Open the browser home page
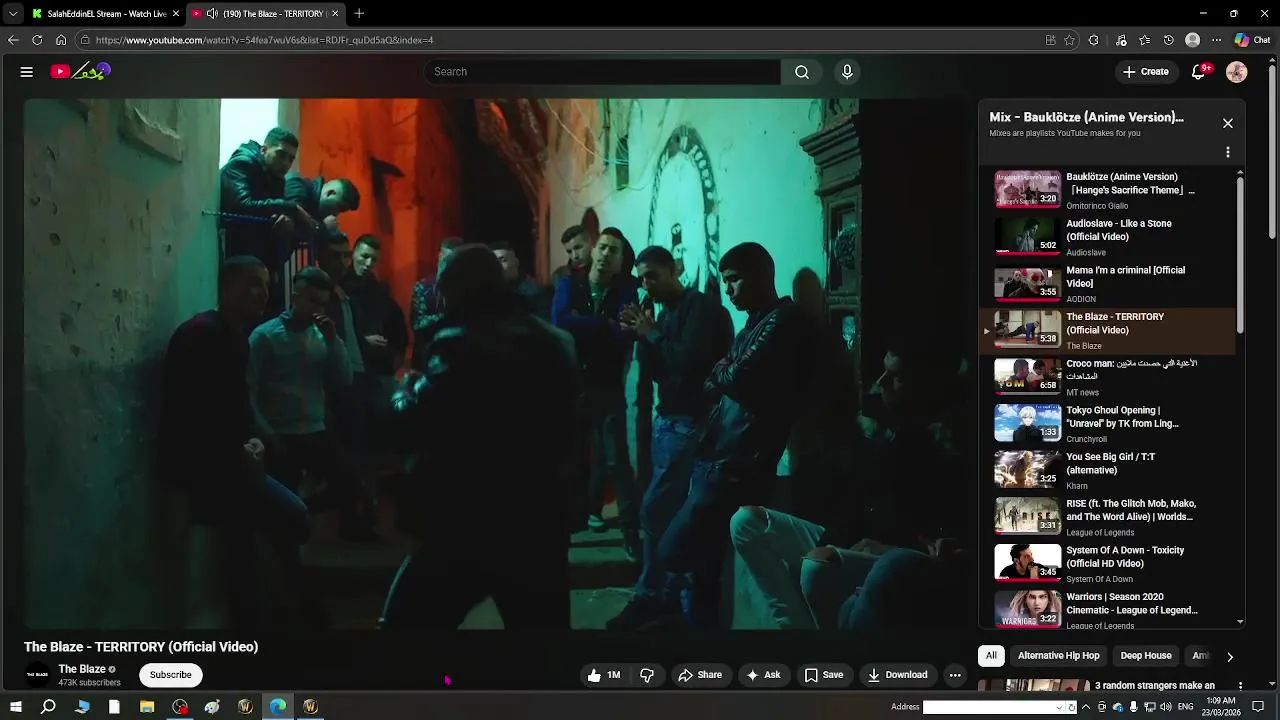The image size is (1280, 720). tap(61, 40)
